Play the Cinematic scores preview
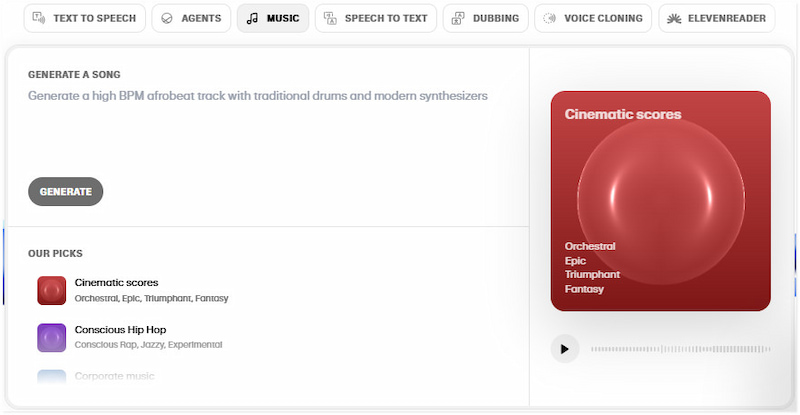This screenshot has width=800, height=415. pos(564,349)
